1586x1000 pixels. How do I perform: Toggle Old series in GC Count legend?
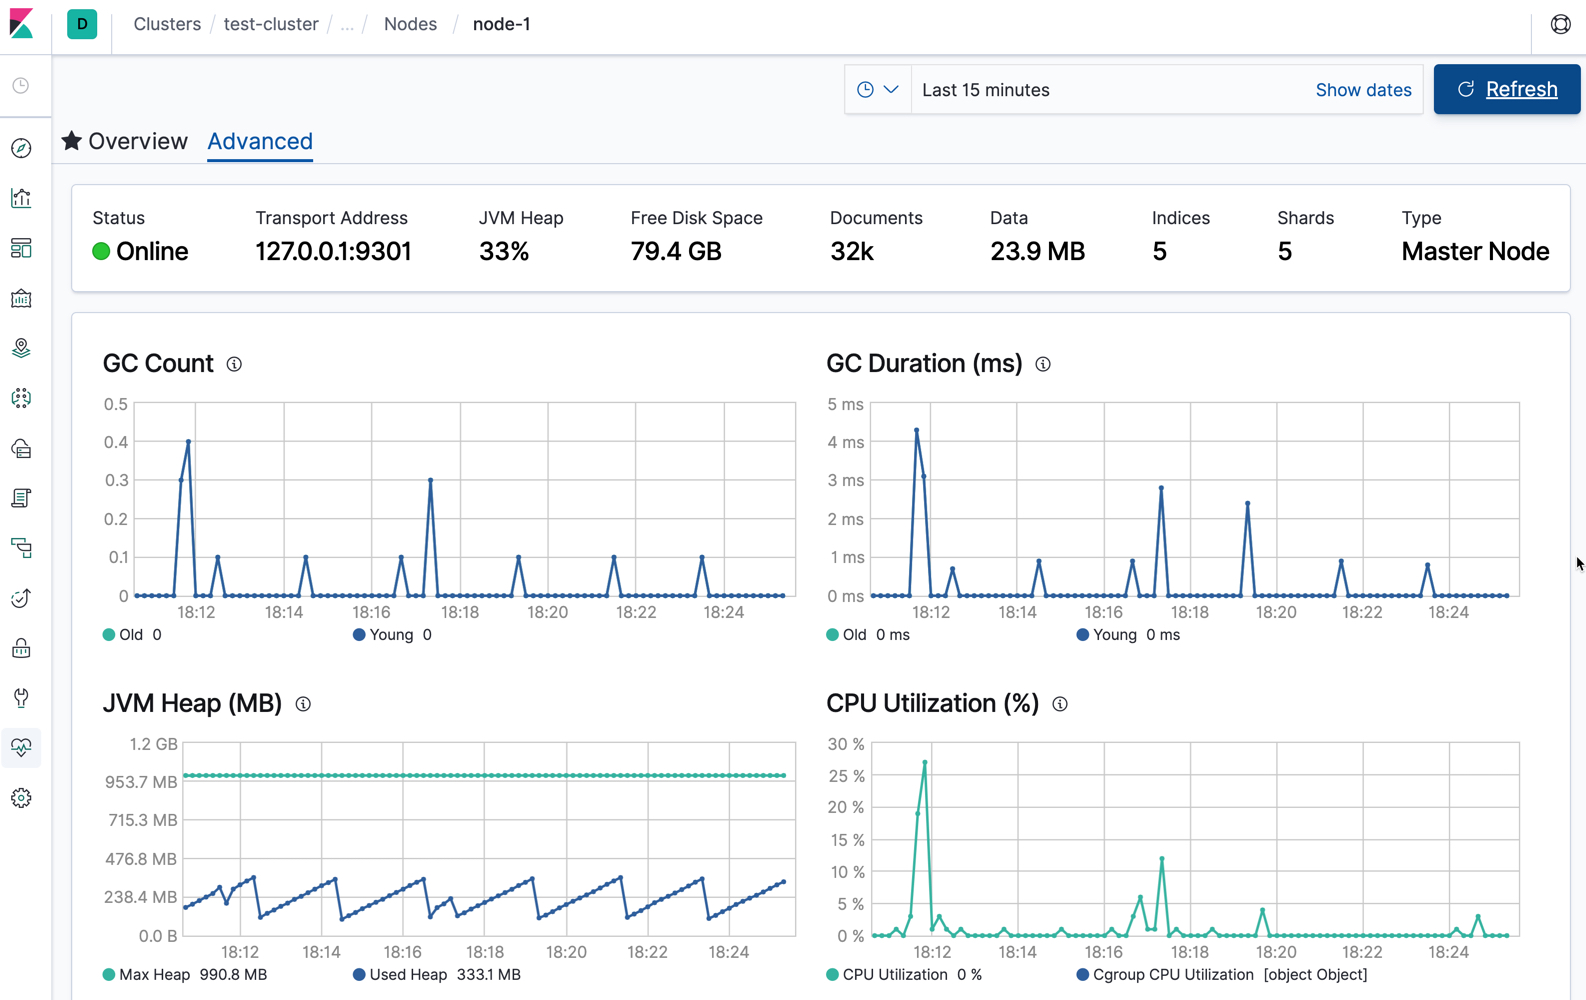[130, 635]
